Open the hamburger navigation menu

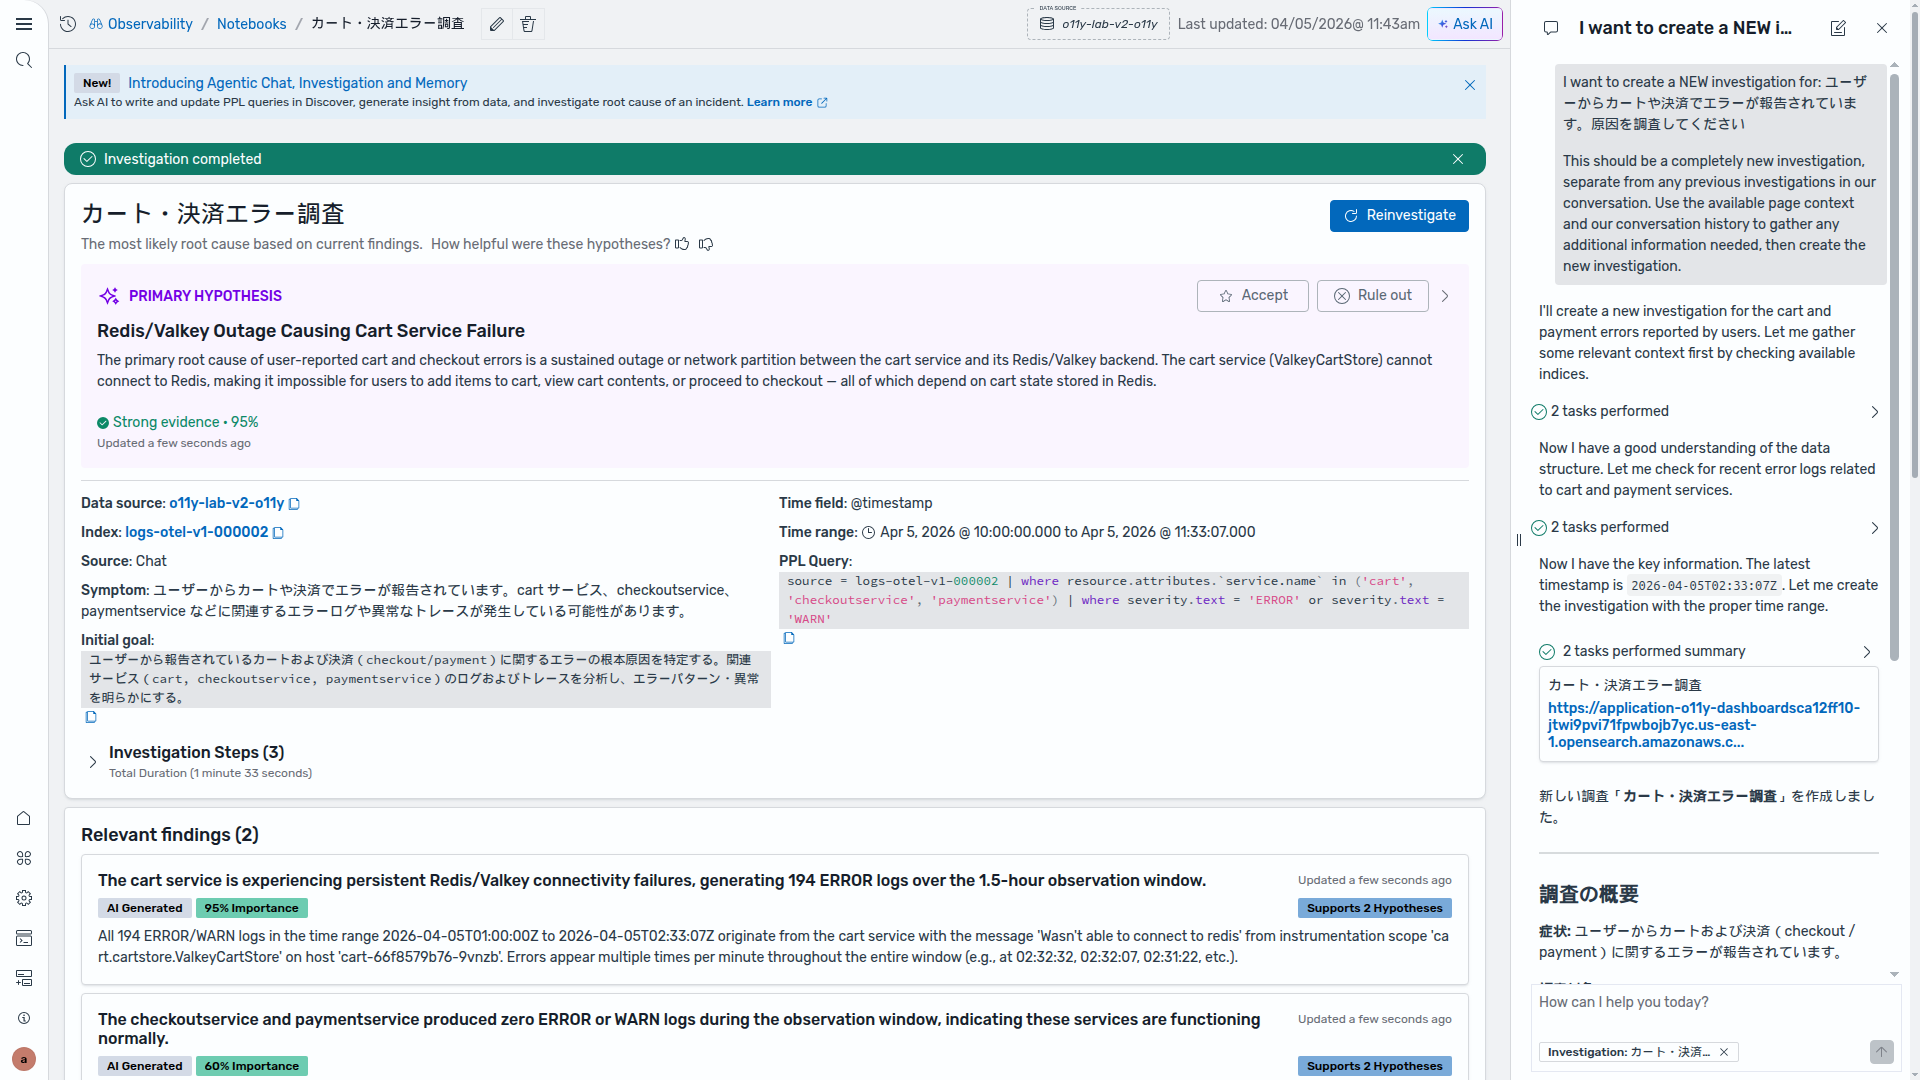[24, 24]
